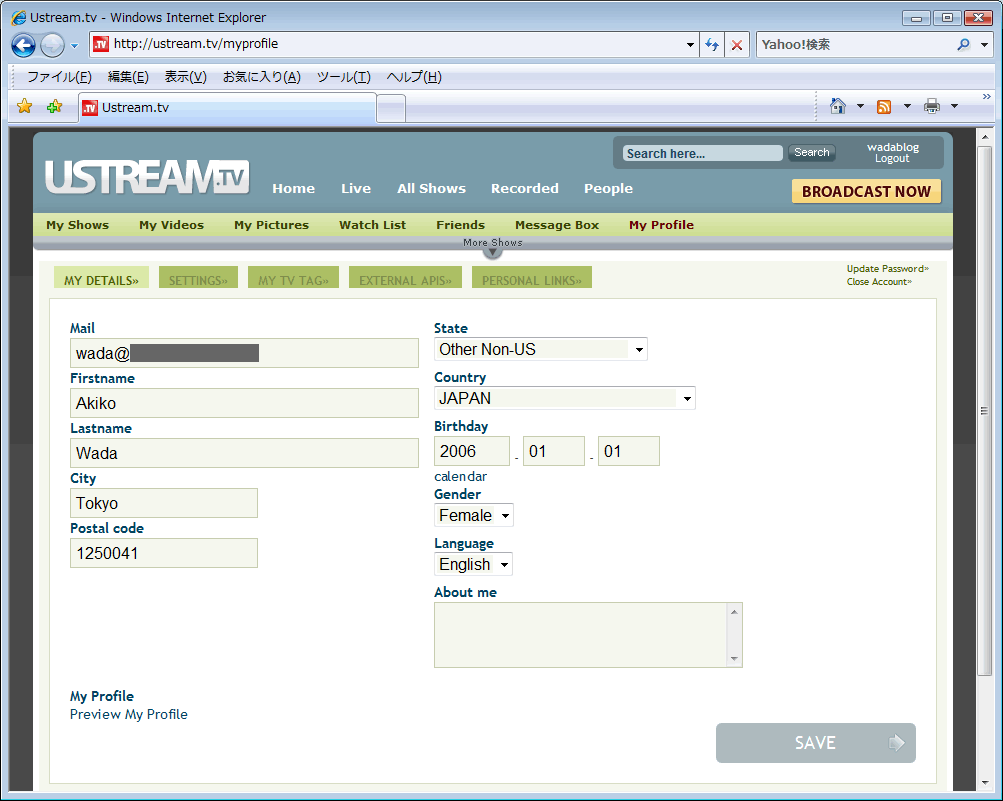Click the browser Back arrow button
The width and height of the screenshot is (1003, 801).
click(24, 45)
